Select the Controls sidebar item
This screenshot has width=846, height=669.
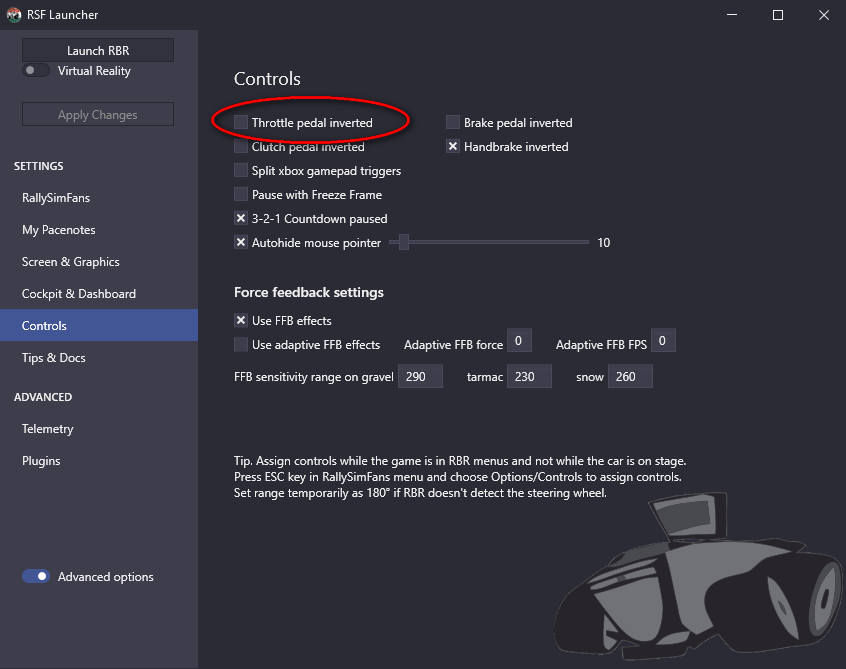tap(99, 325)
